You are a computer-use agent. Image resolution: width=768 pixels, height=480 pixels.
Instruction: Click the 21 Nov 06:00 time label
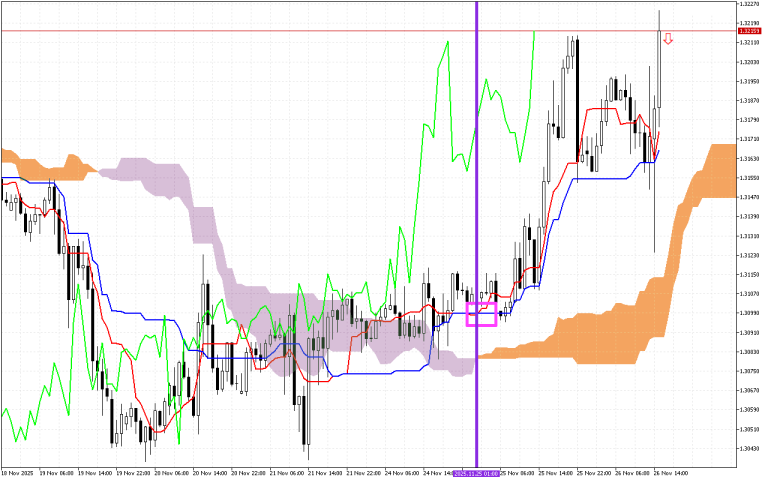pos(287,474)
